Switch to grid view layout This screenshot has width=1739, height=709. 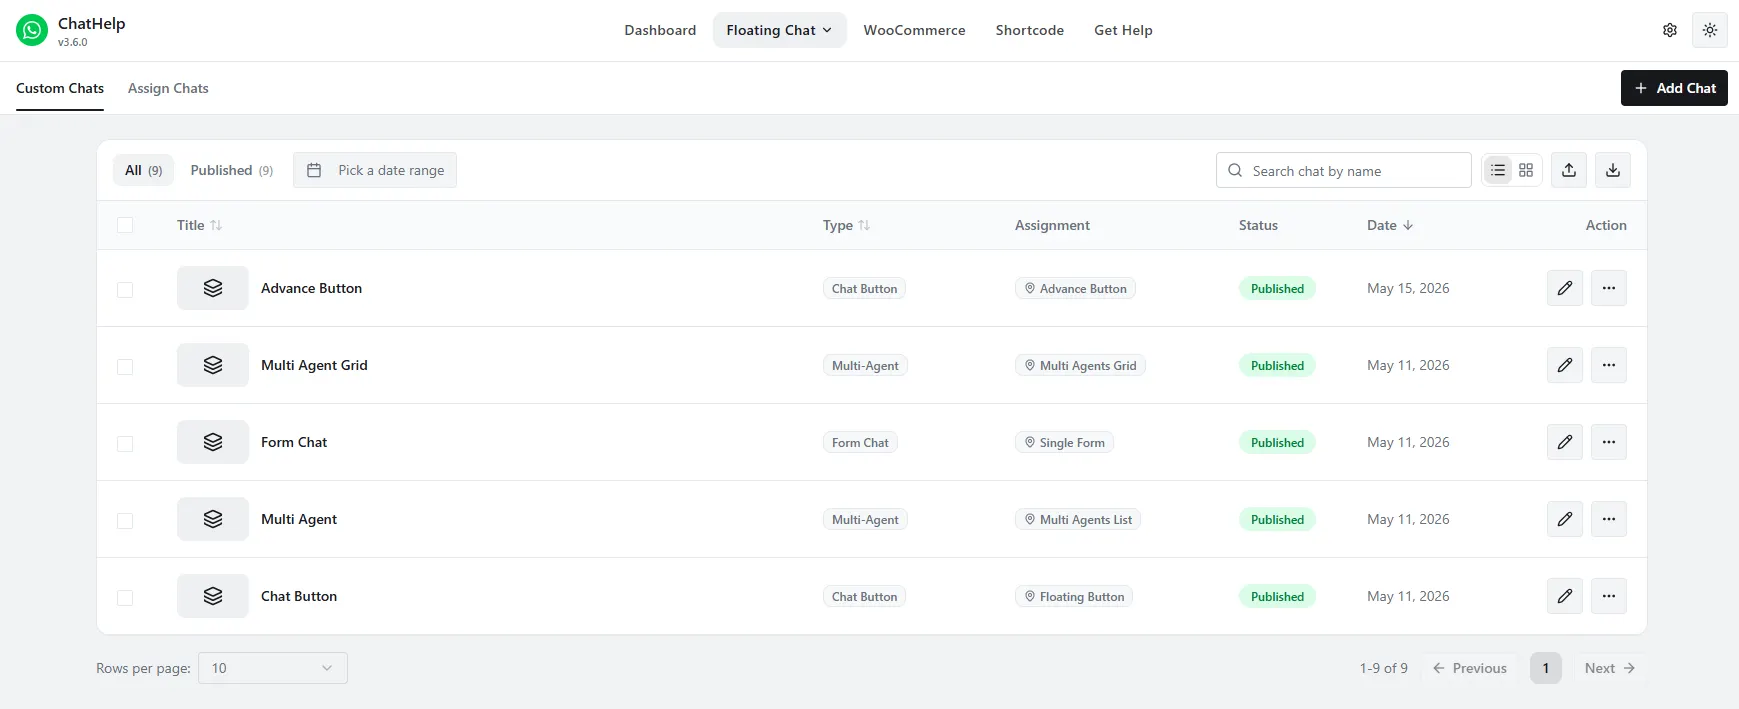click(1526, 170)
